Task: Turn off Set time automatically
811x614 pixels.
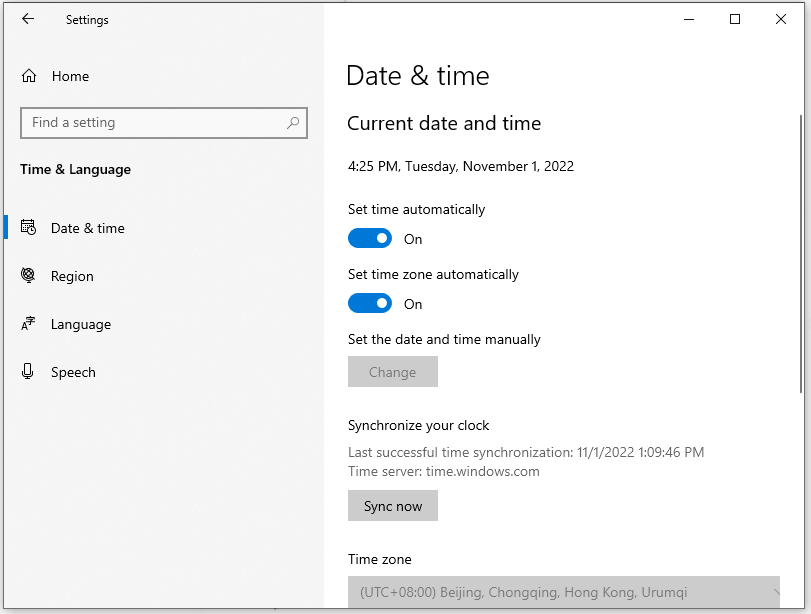Action: click(370, 239)
